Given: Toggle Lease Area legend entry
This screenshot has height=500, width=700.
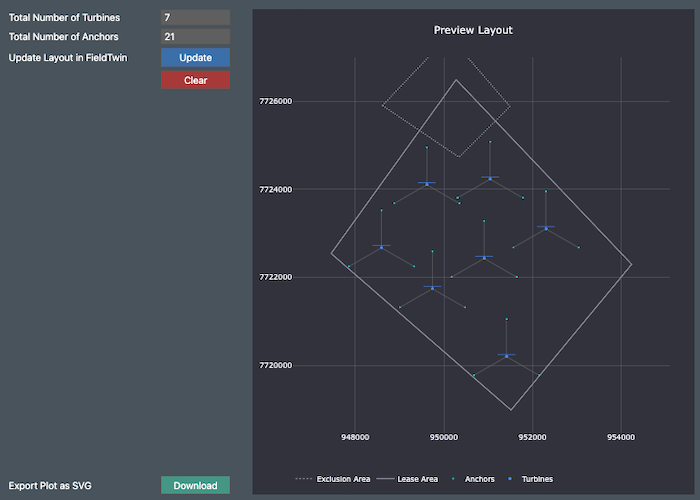Looking at the screenshot, I should 408,479.
